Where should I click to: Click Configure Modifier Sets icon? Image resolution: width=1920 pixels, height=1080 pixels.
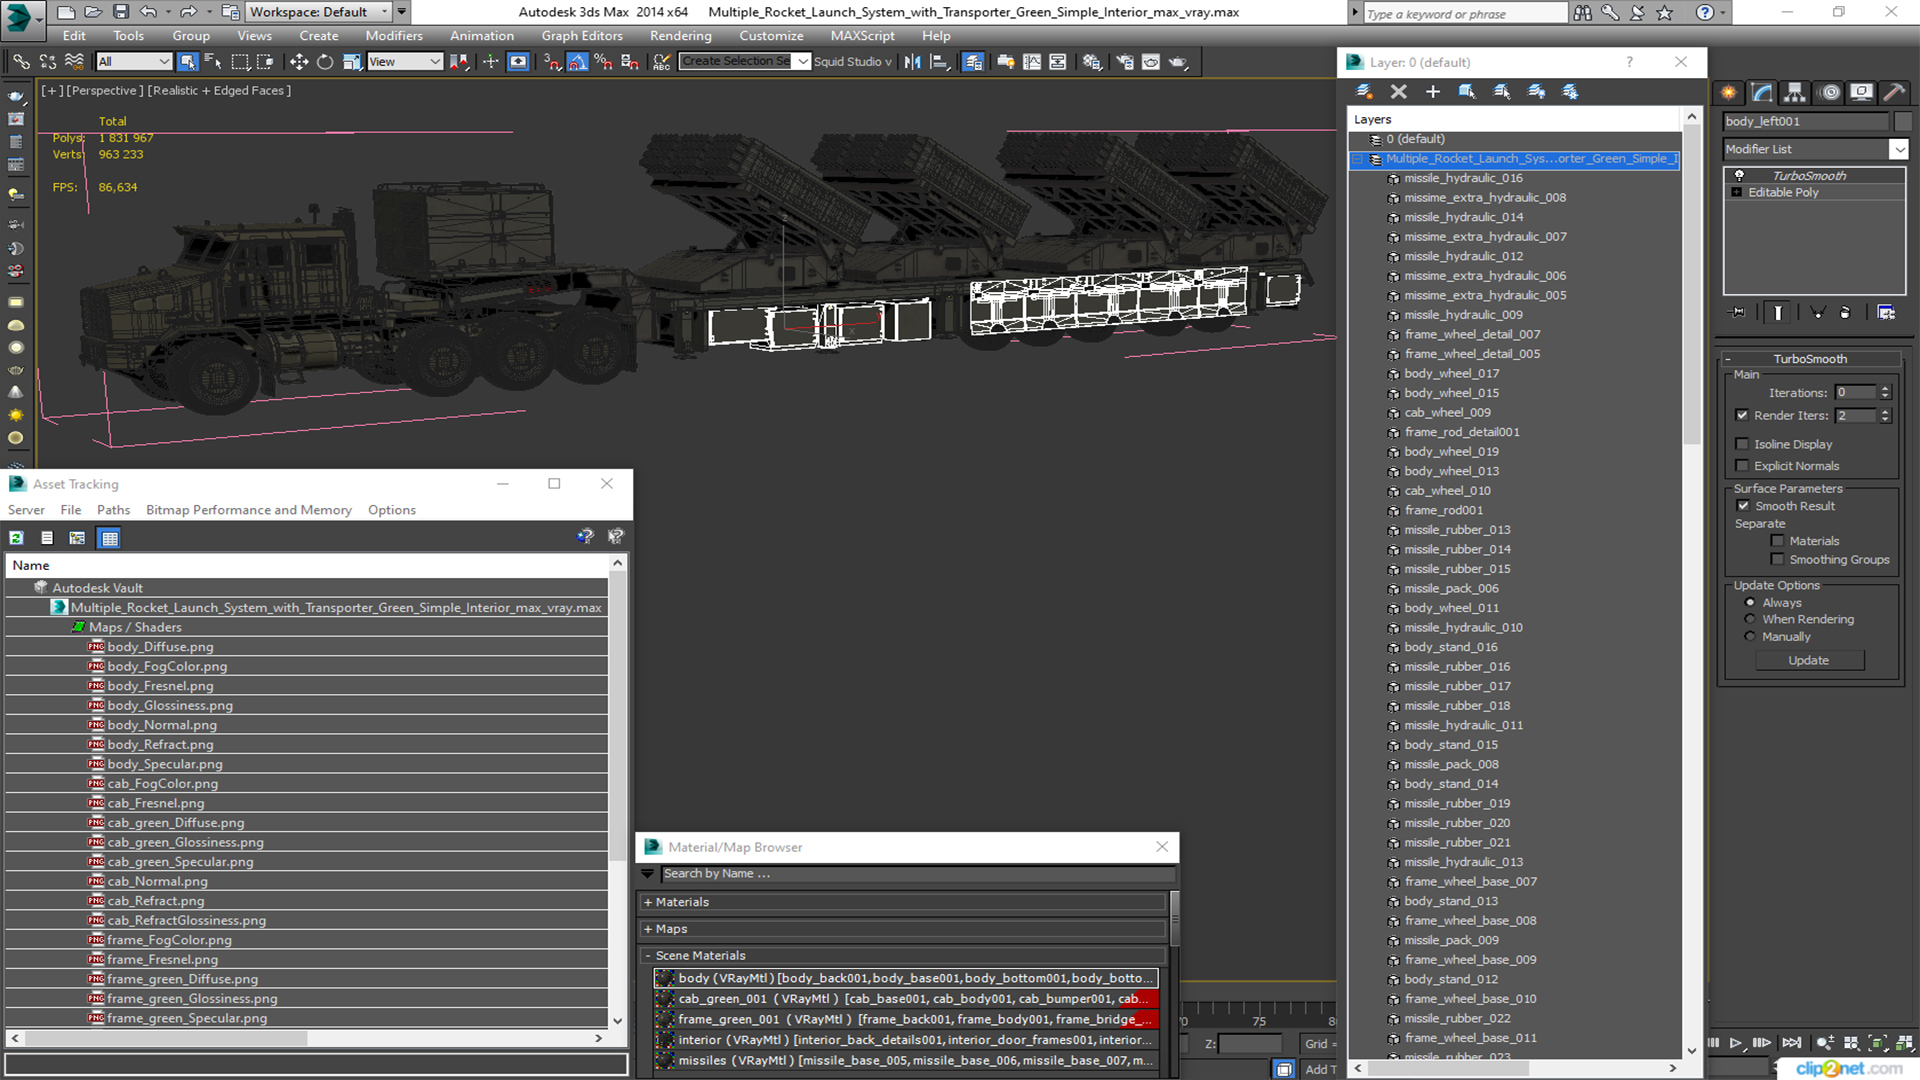(x=1886, y=313)
